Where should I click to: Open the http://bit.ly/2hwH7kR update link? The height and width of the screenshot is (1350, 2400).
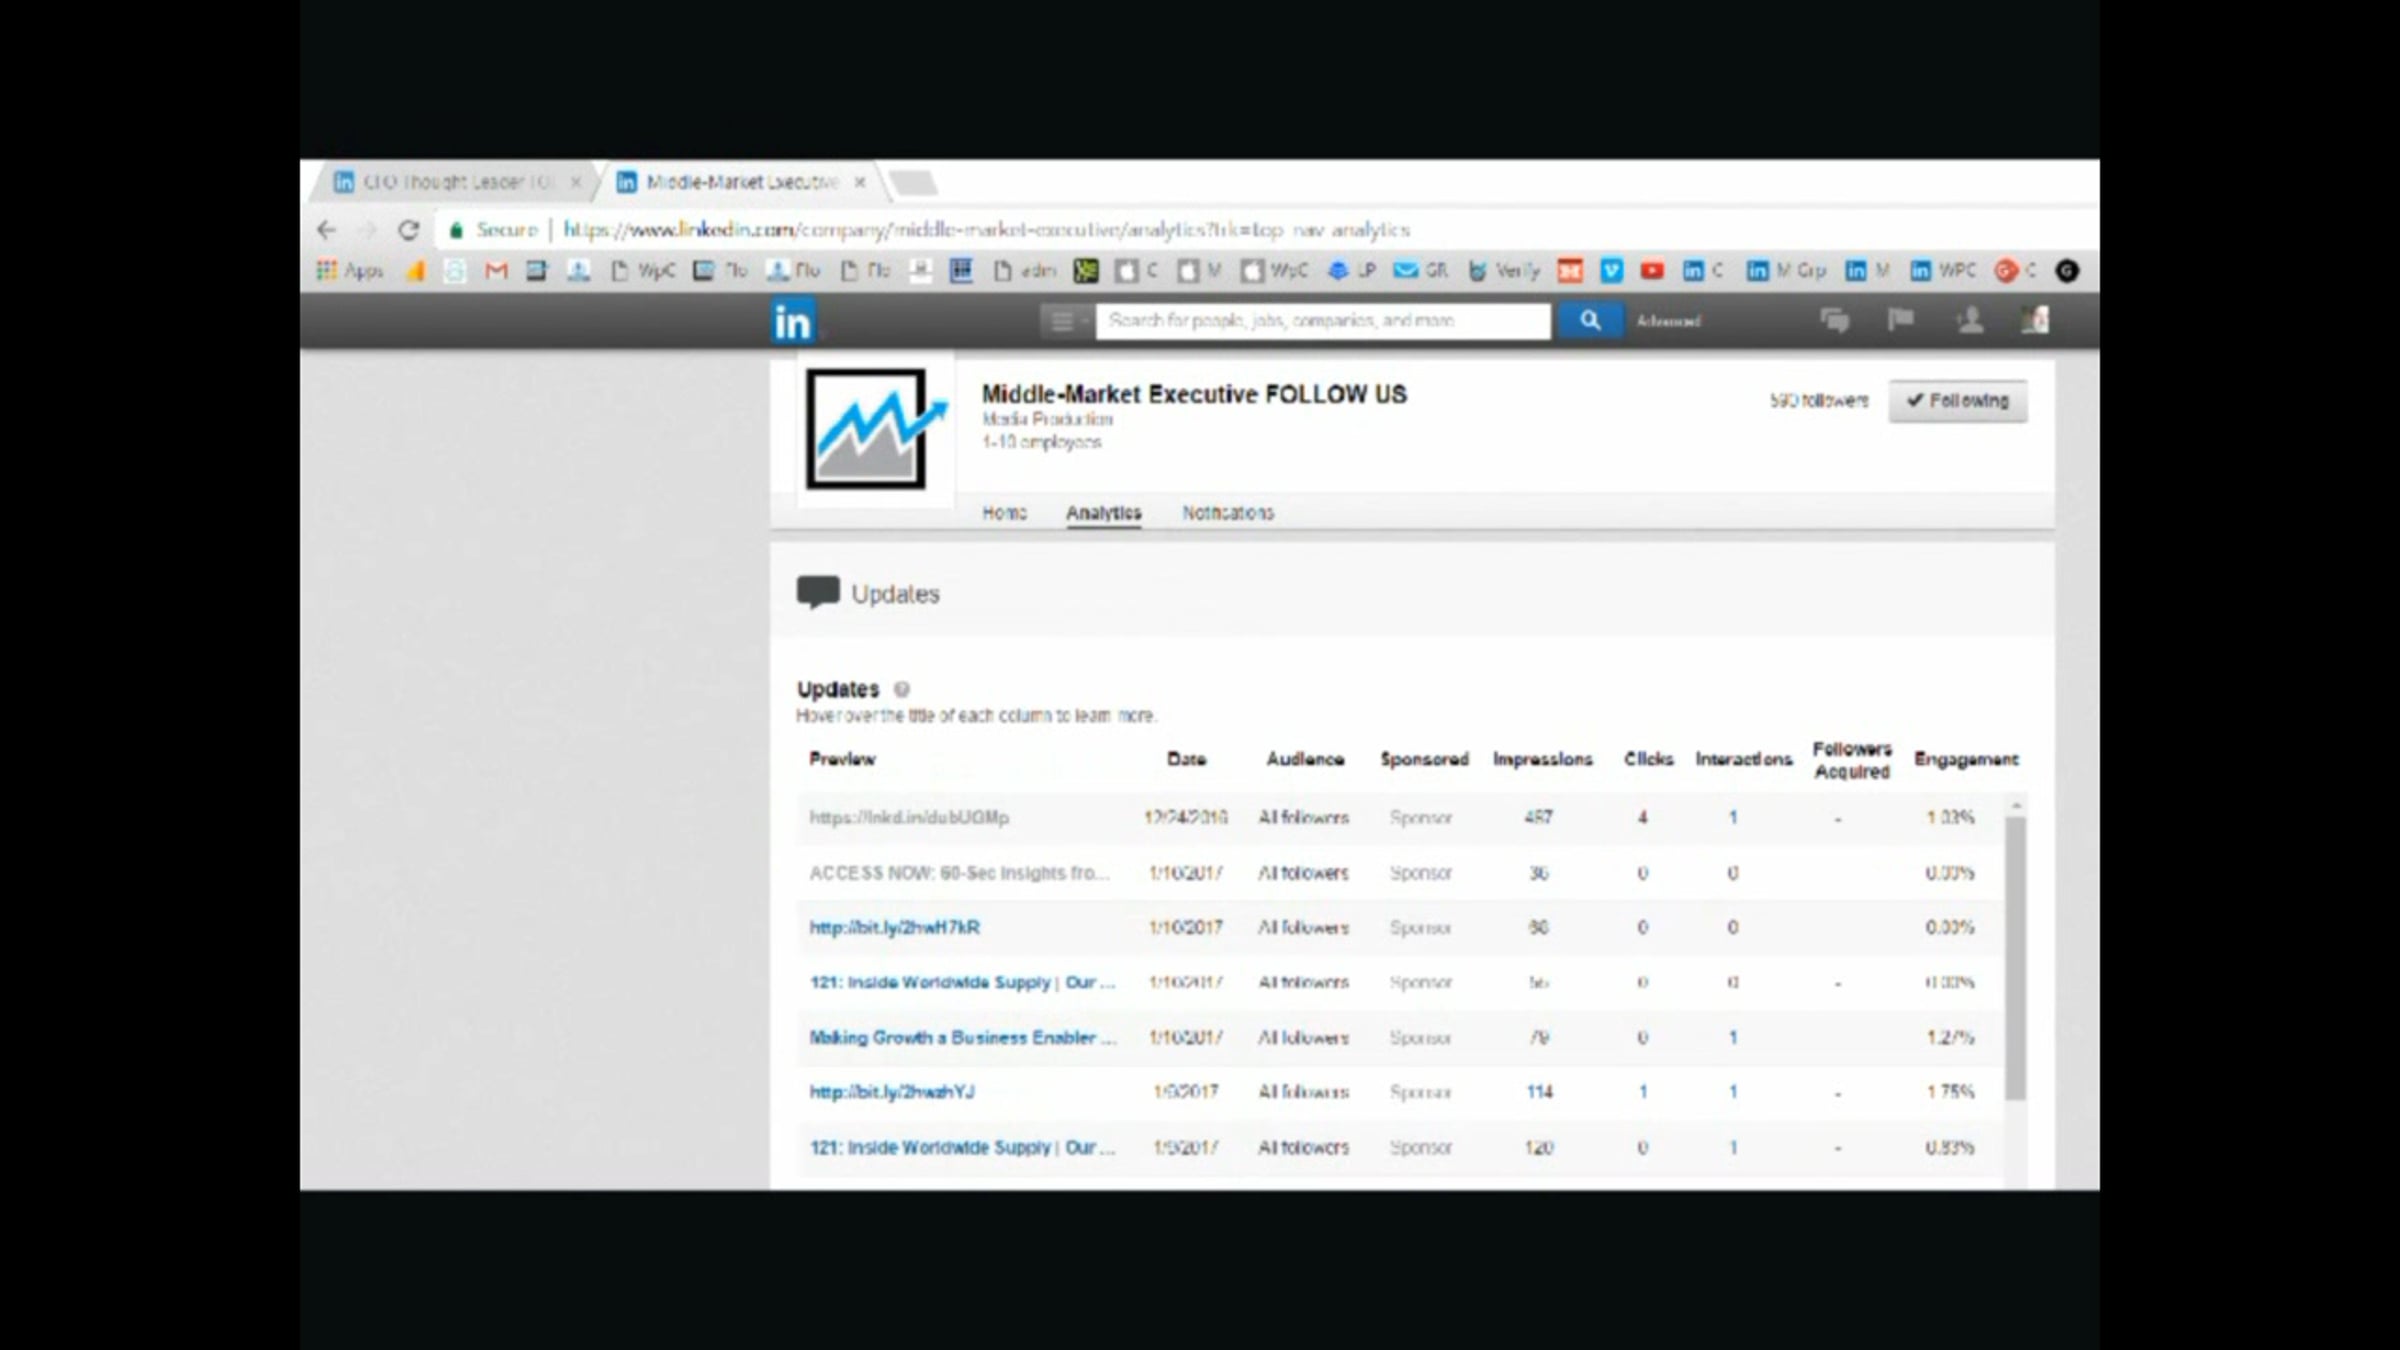[x=894, y=928]
